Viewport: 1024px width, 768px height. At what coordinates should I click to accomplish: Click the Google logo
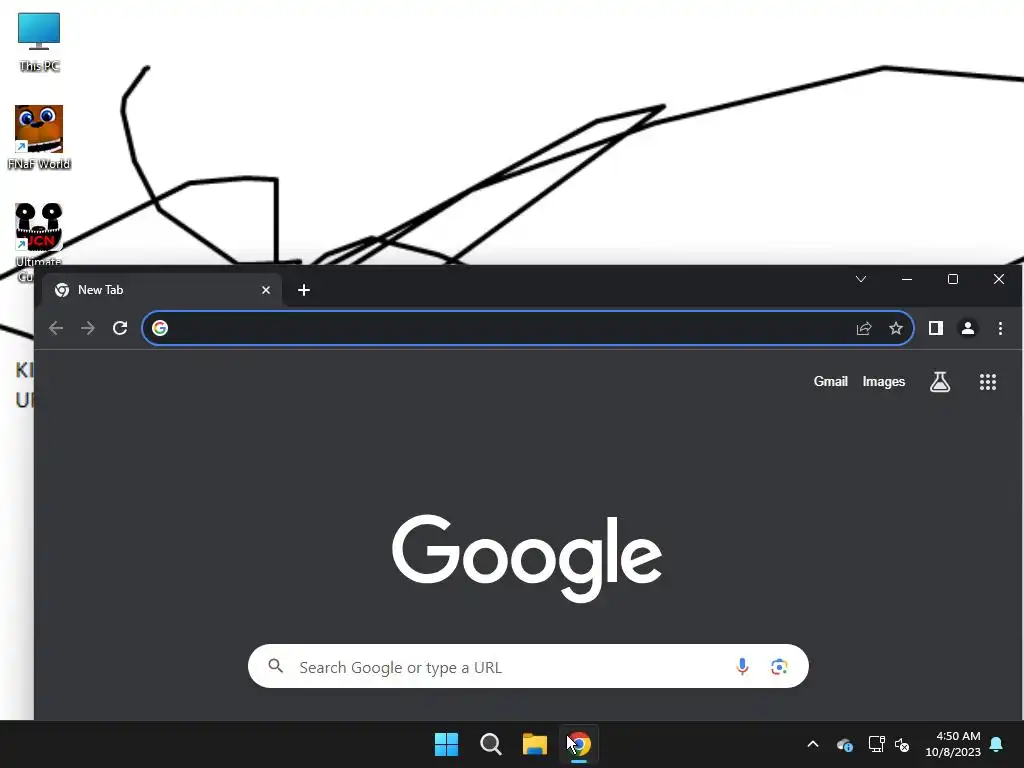(x=527, y=558)
